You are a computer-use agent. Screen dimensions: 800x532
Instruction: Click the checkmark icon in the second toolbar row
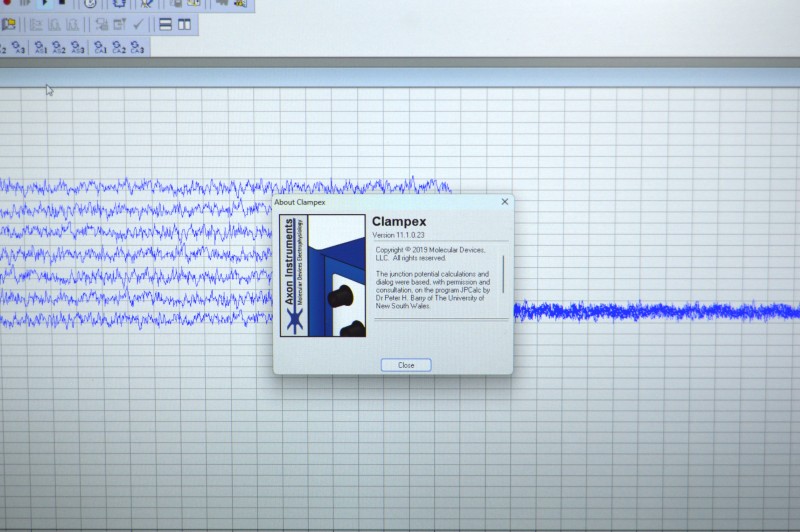click(x=139, y=24)
